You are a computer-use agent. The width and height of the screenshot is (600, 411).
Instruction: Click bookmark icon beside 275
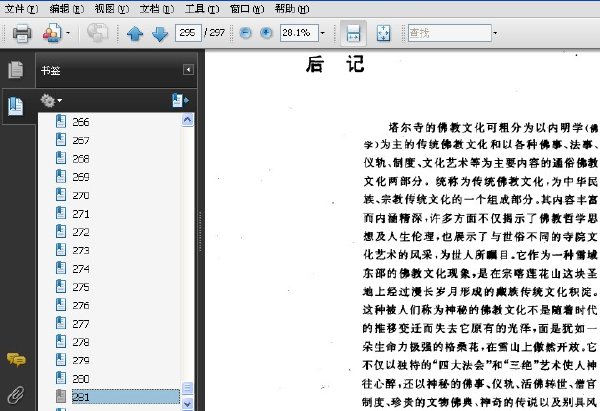click(61, 287)
